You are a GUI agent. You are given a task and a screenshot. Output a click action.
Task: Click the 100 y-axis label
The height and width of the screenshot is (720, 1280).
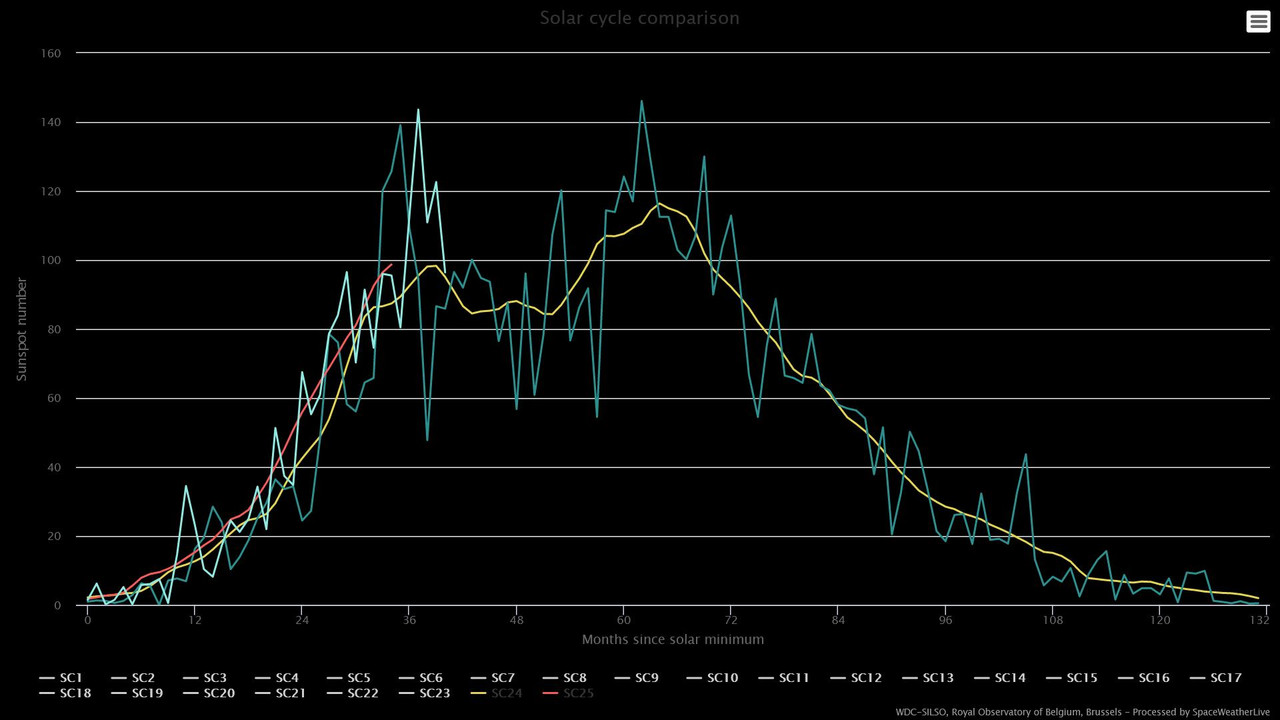pos(50,260)
